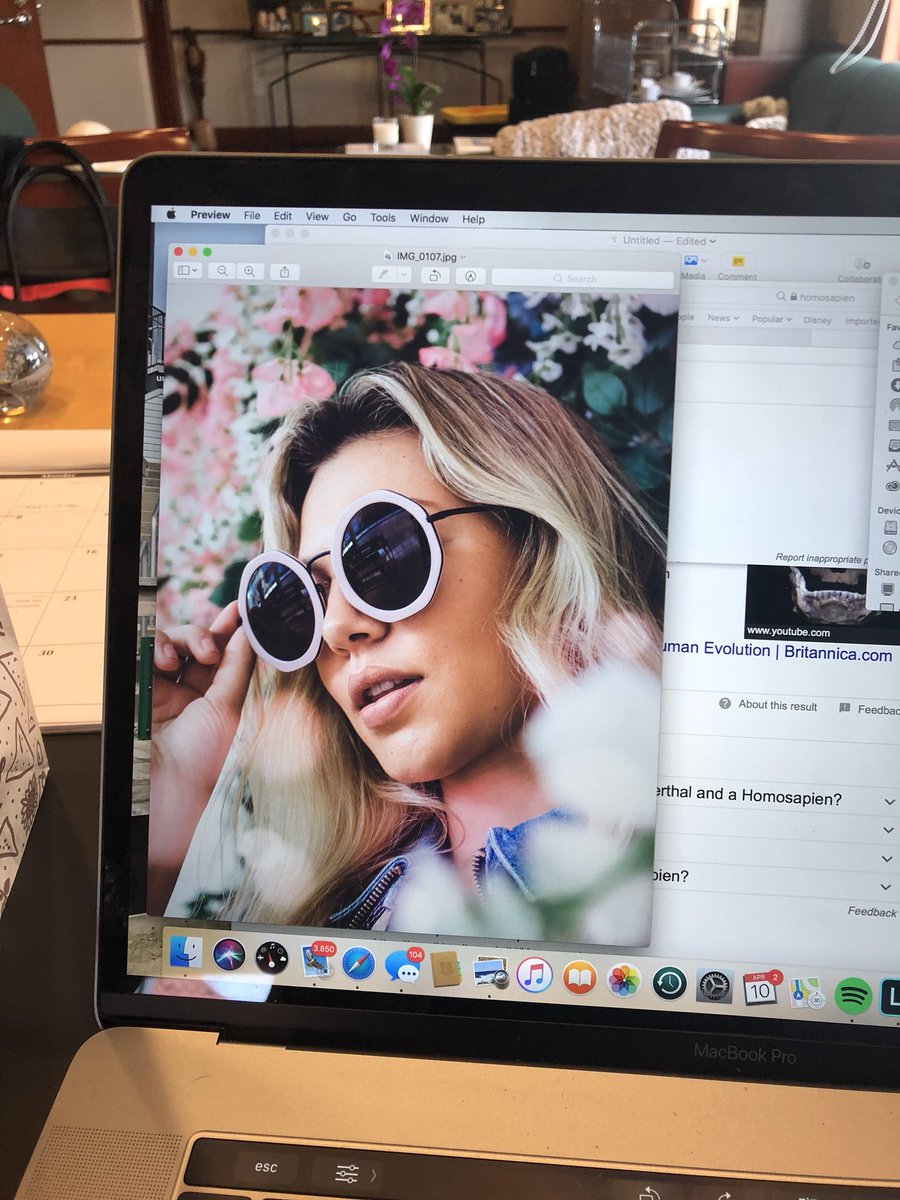Open the Preview application menu
Image resolution: width=900 pixels, height=1200 pixels.
tap(210, 215)
